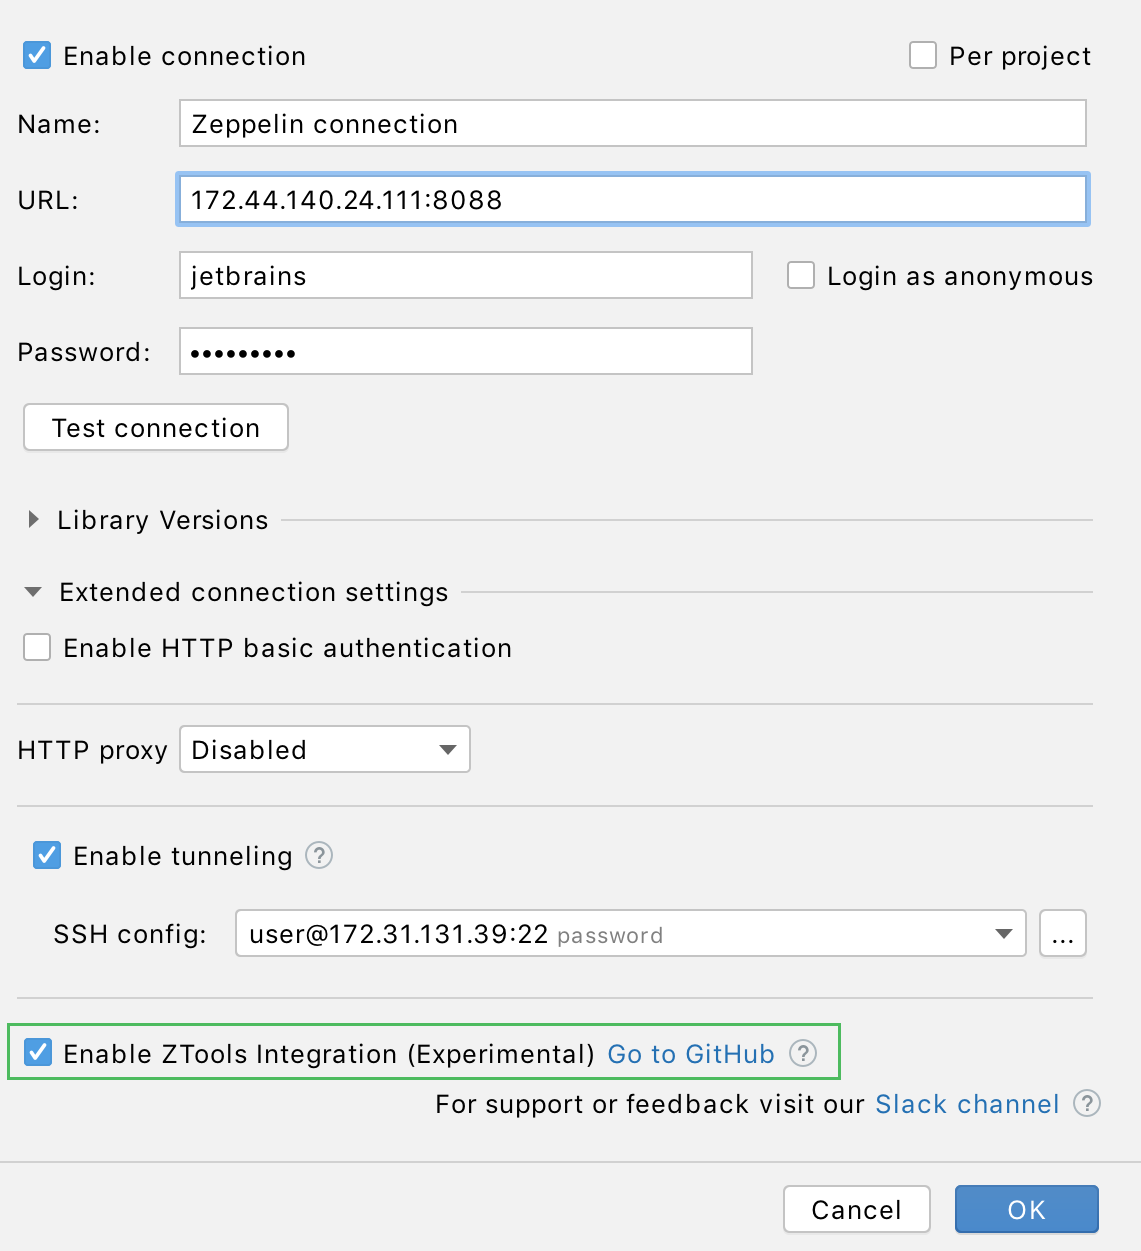Check Login as anonymous
1141x1251 pixels.
(x=801, y=275)
